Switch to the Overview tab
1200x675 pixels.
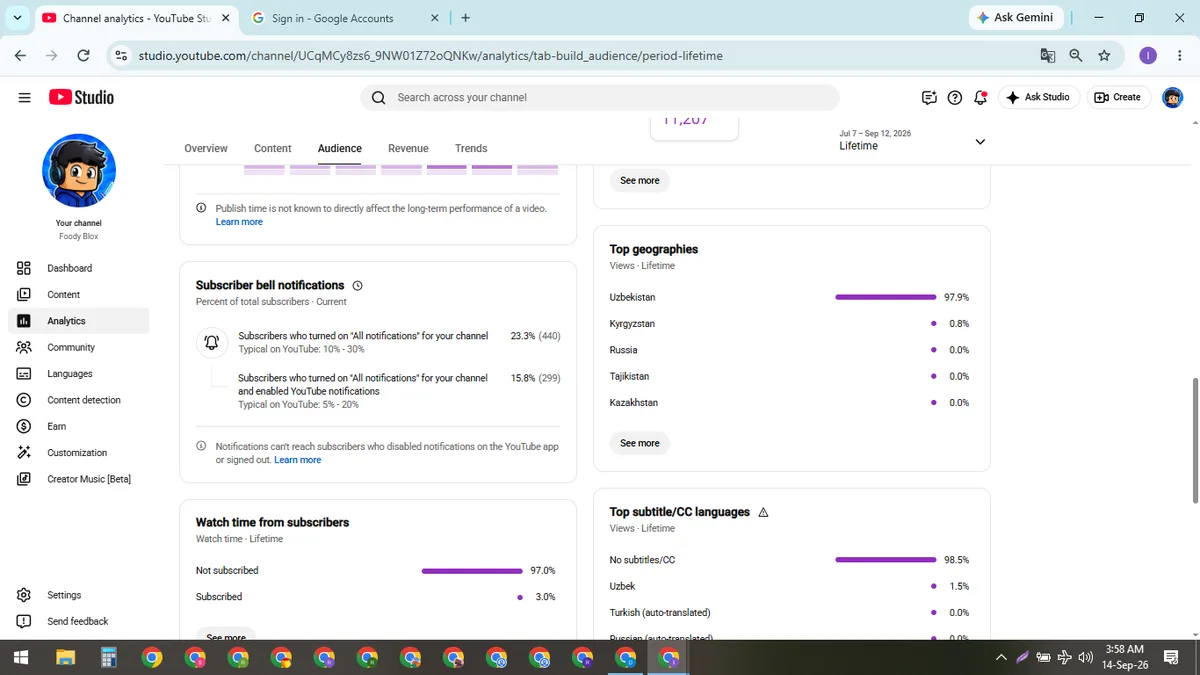[206, 148]
